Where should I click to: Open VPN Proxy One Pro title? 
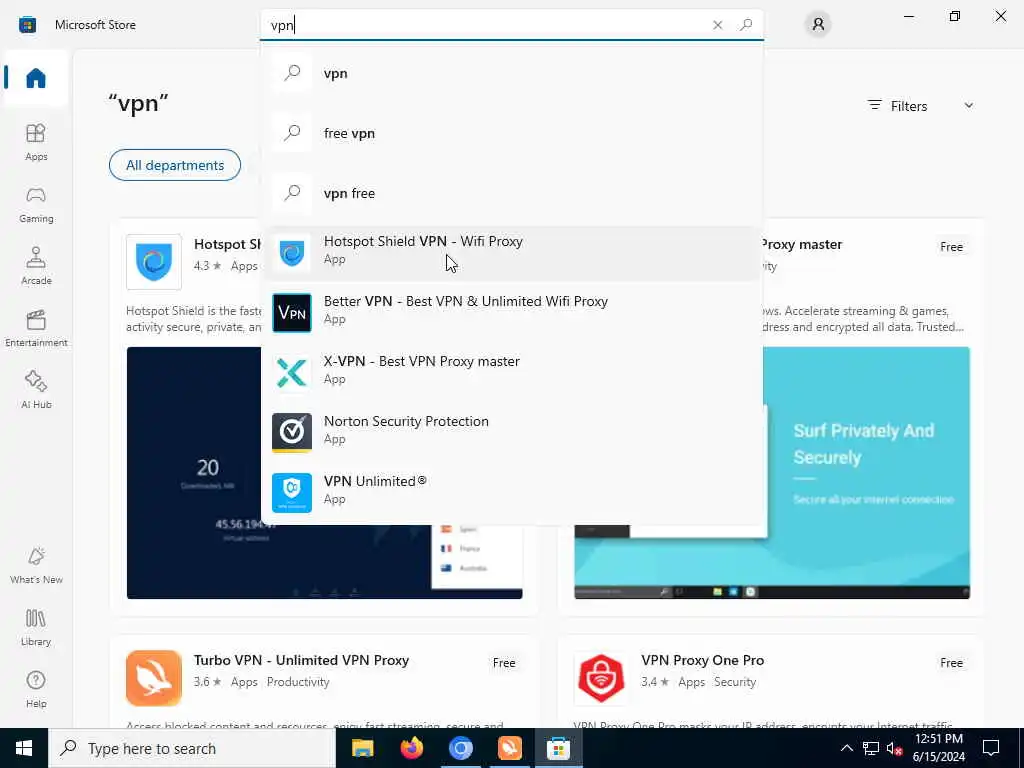tap(703, 660)
